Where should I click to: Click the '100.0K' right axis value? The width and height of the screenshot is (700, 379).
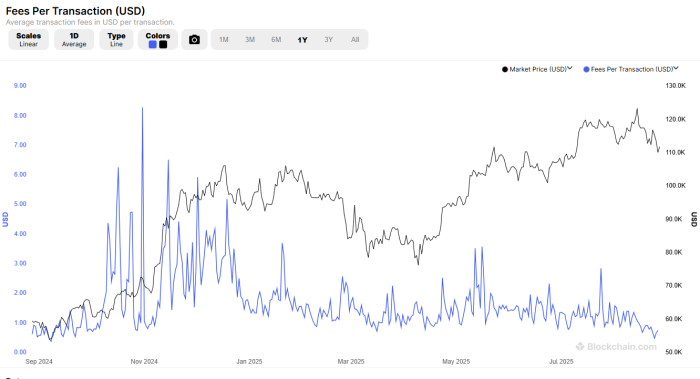click(675, 186)
